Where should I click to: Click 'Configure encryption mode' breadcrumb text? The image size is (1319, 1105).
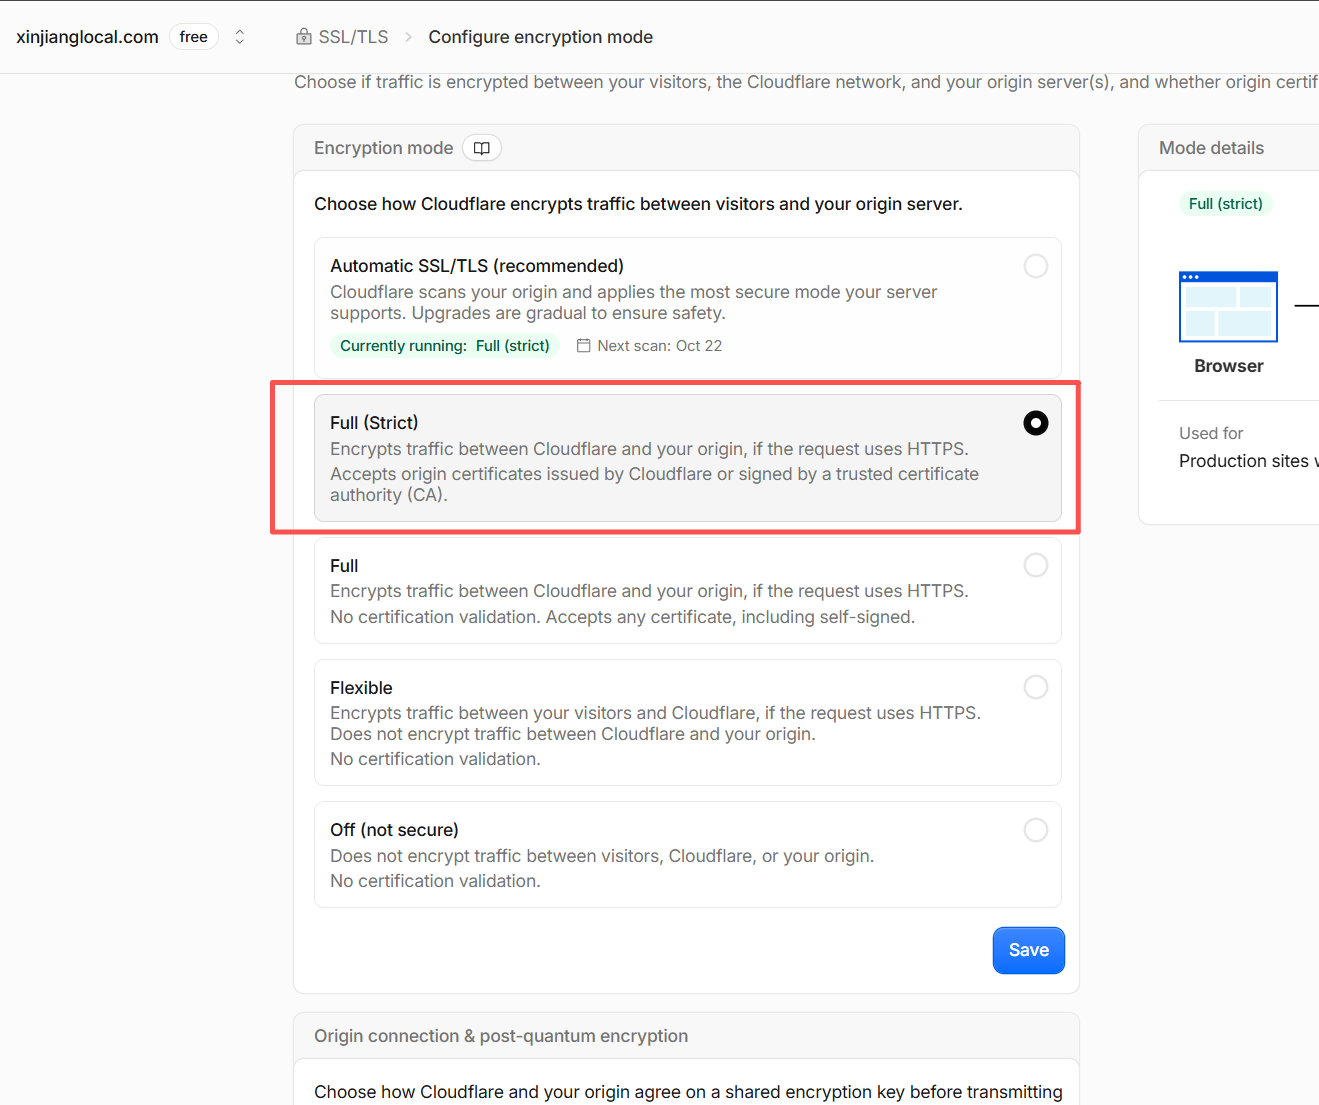[x=540, y=37]
